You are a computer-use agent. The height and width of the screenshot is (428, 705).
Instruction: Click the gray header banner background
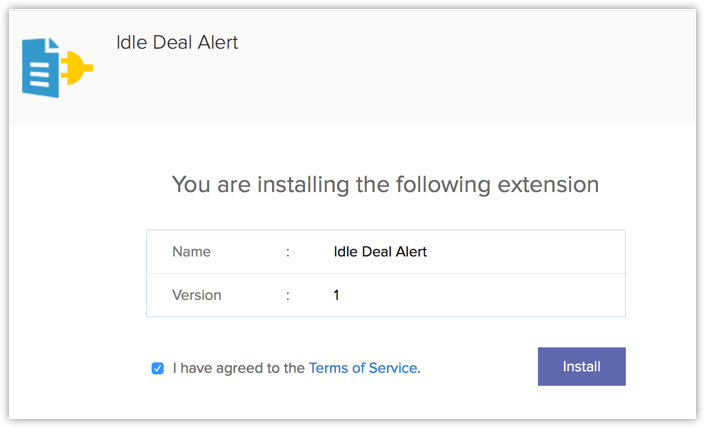coord(450,70)
